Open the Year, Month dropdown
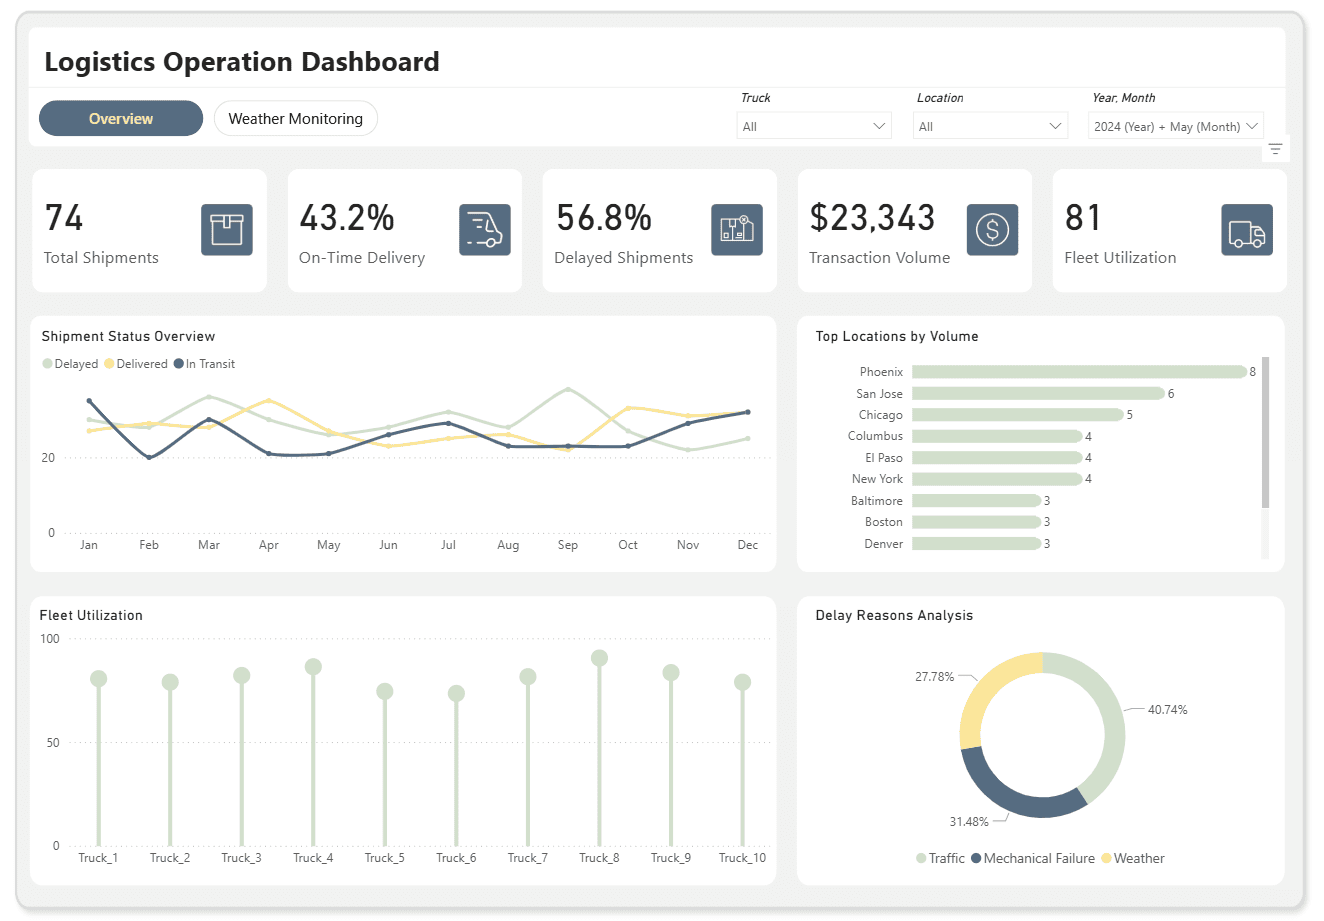 pyautogui.click(x=1175, y=126)
